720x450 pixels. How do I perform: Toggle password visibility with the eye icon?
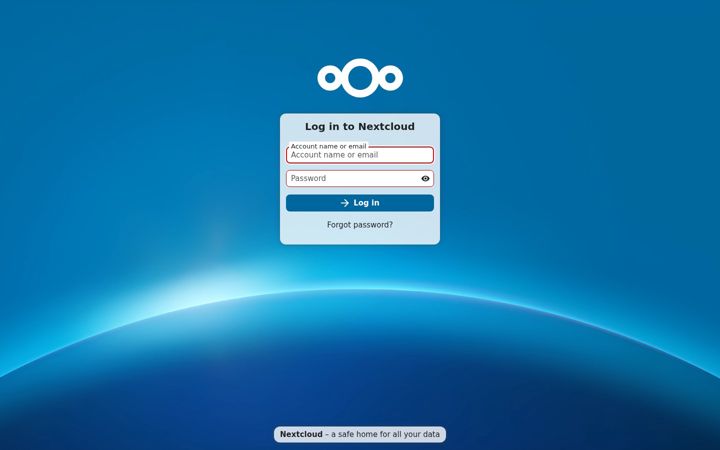425,179
